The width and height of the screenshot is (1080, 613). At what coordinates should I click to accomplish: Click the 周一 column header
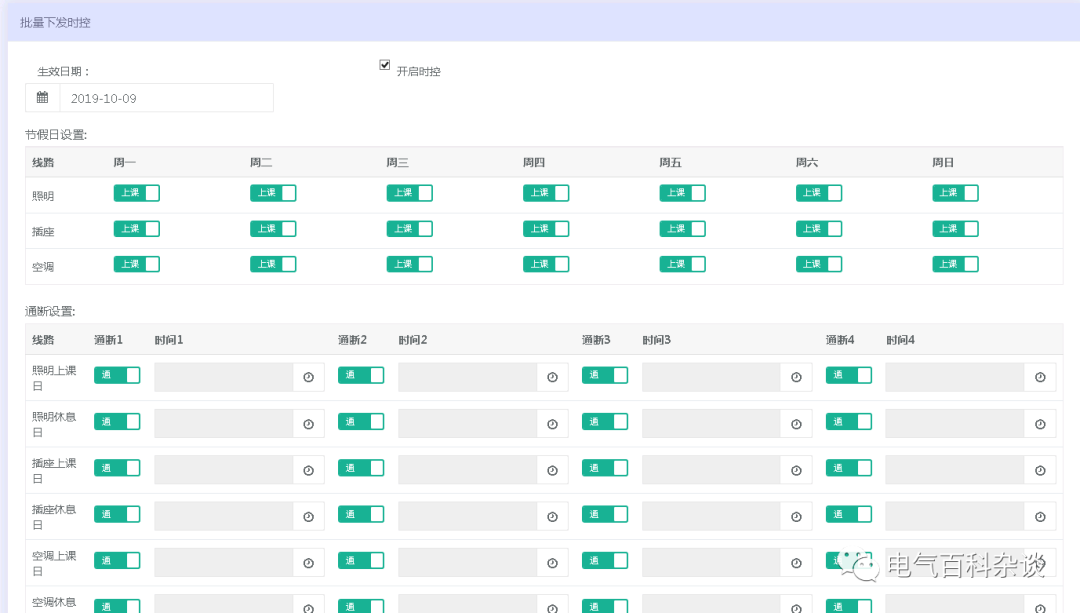[x=125, y=163]
